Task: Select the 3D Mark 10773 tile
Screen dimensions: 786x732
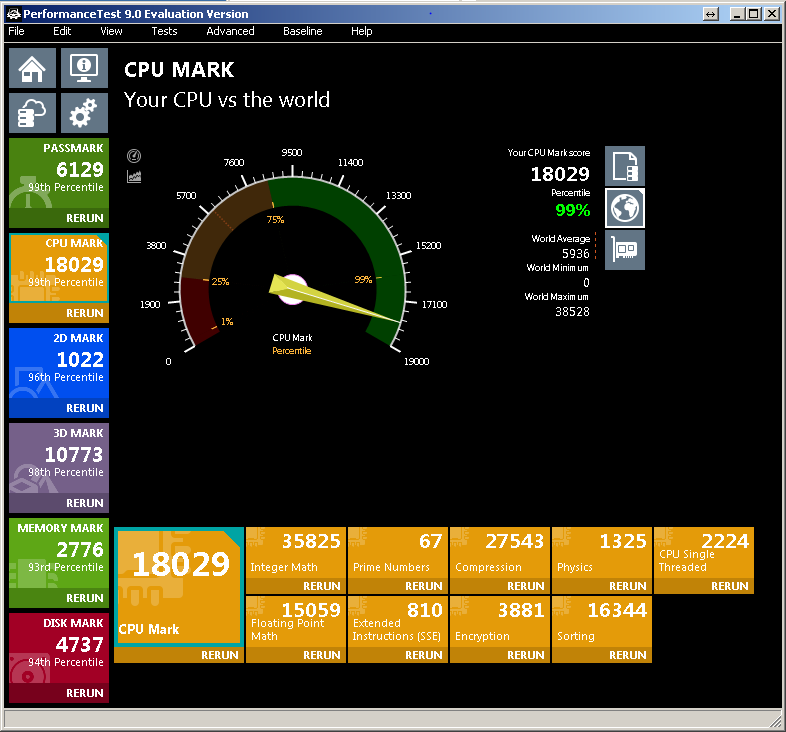Action: pyautogui.click(x=59, y=458)
